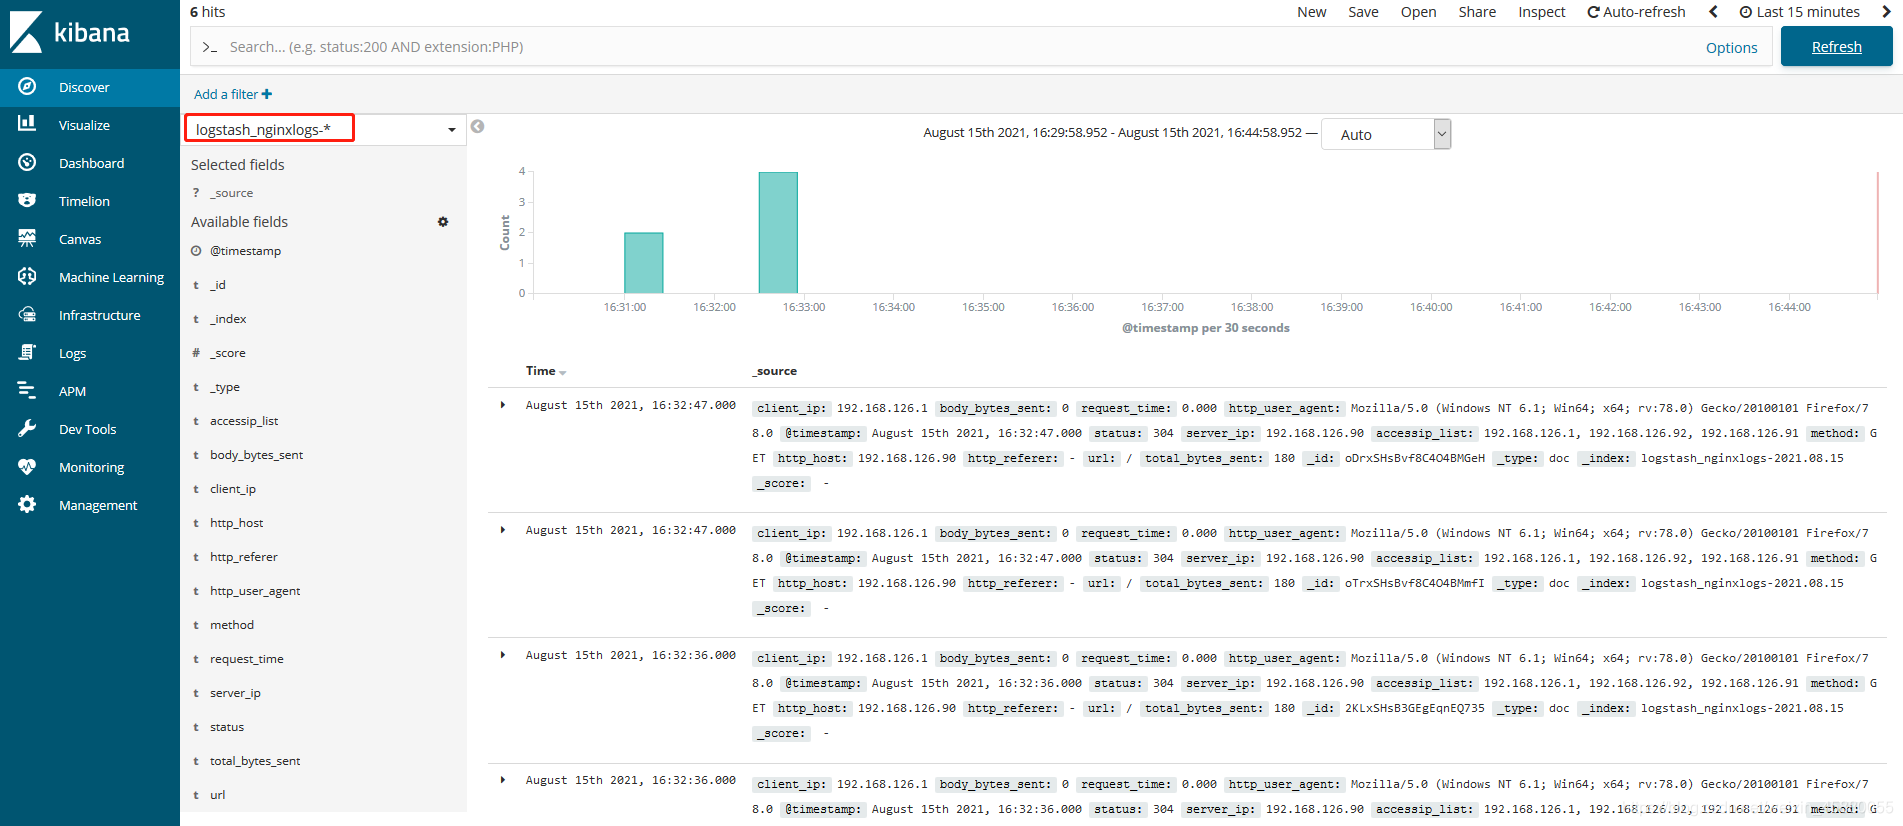The height and width of the screenshot is (826, 1903).
Task: Click the _source question mark icon
Action: (x=196, y=193)
